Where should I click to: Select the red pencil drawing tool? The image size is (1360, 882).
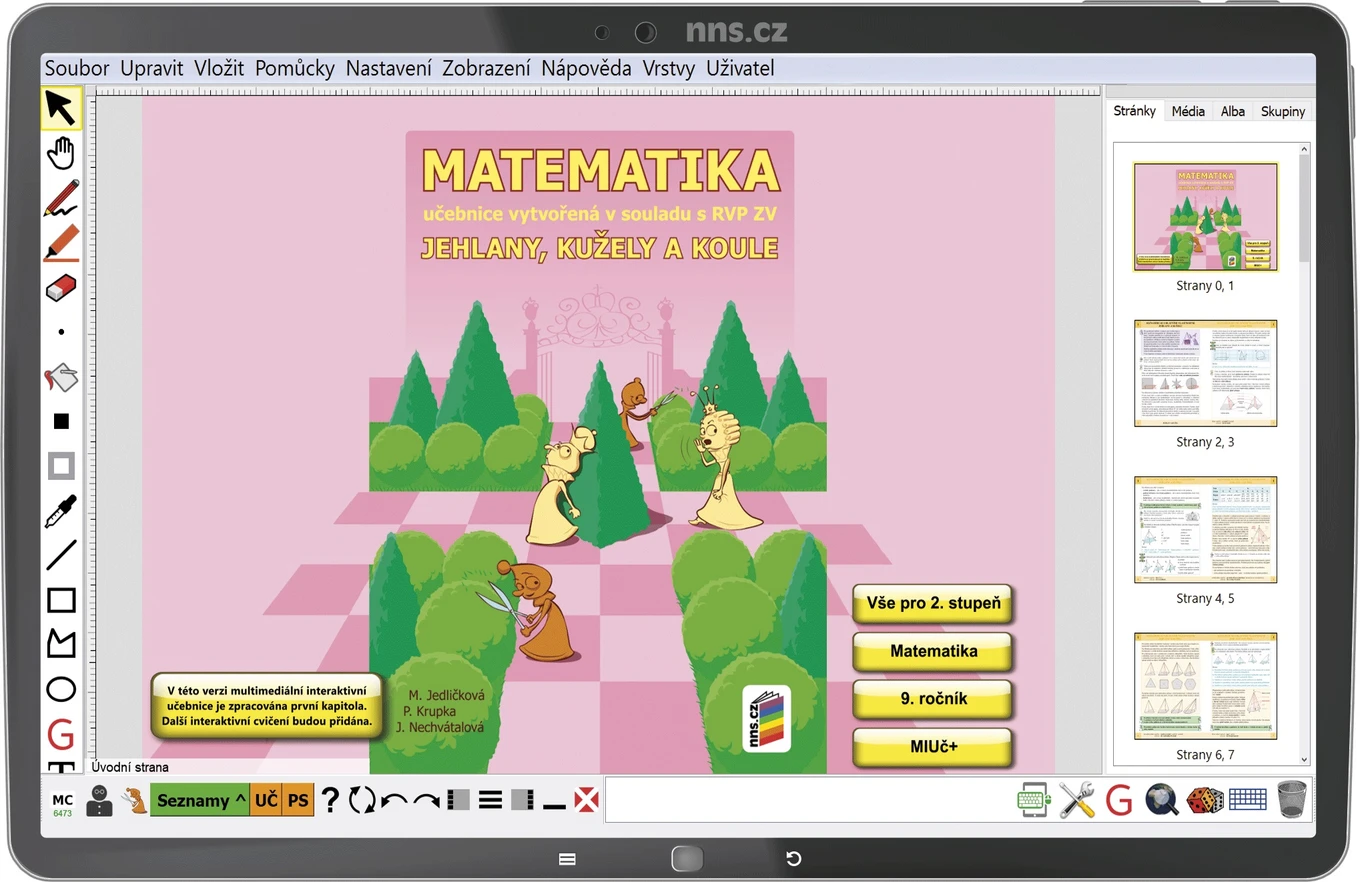click(61, 198)
